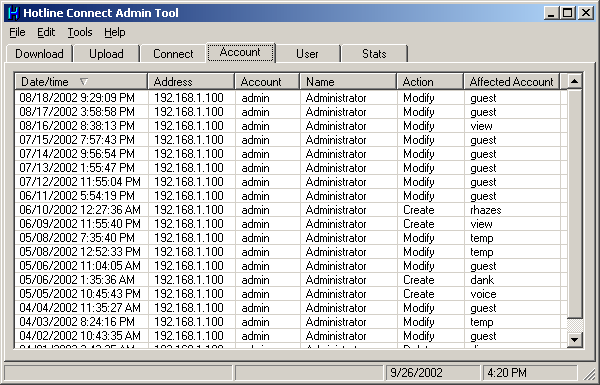
Task: Click the affected account 'voice'
Action: click(x=483, y=294)
